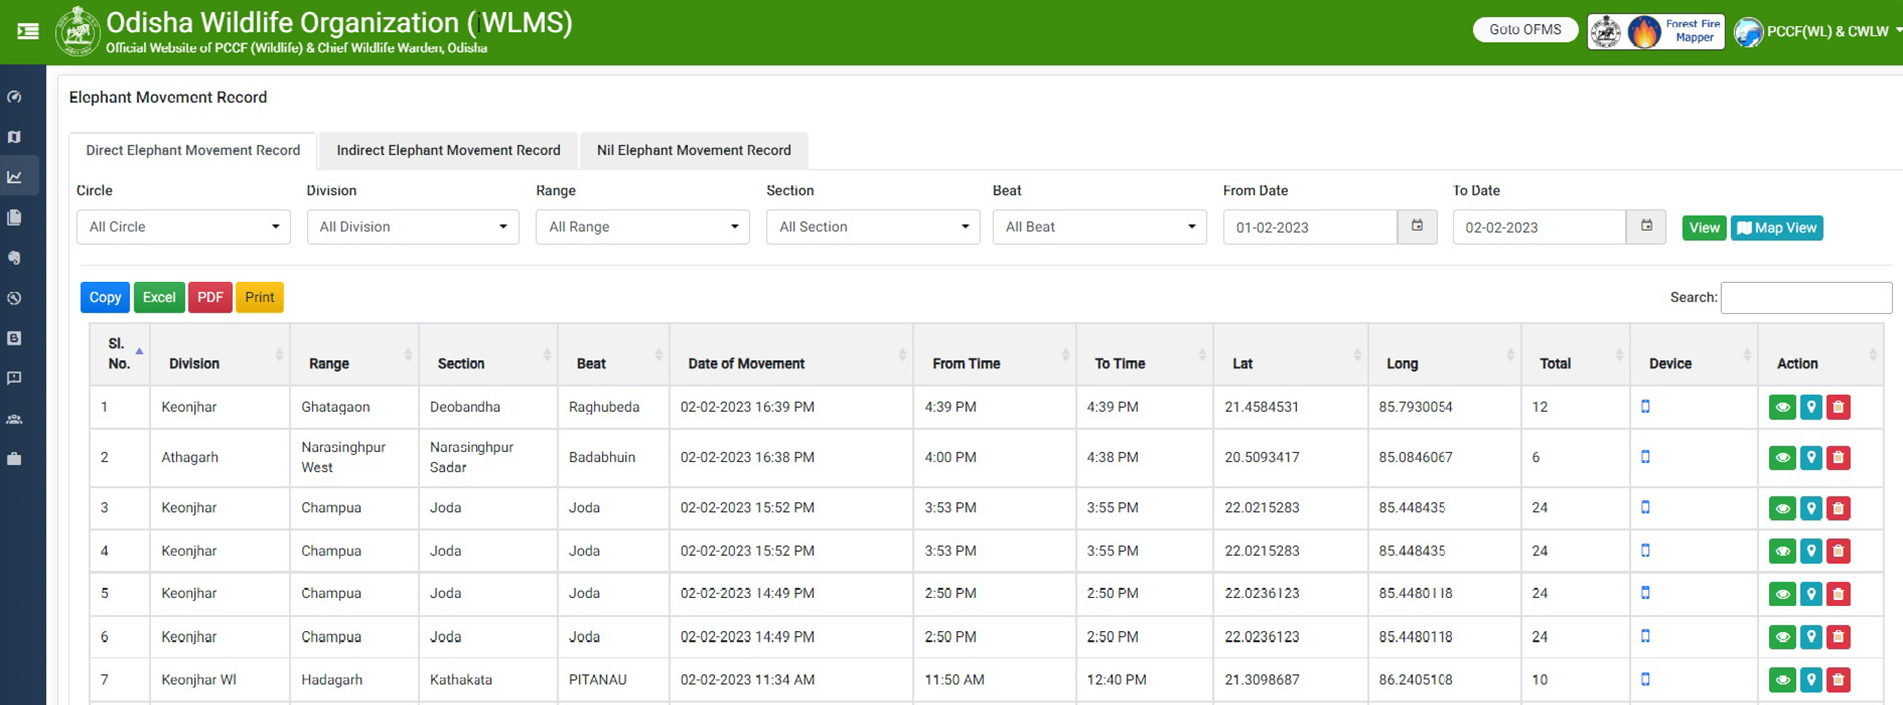Sort table by From Time header

pos(994,354)
